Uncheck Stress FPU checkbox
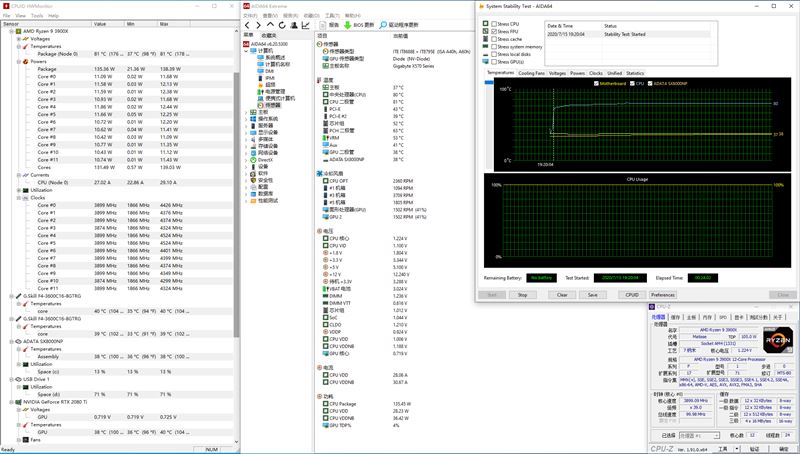This screenshot has width=800, height=454. click(494, 32)
